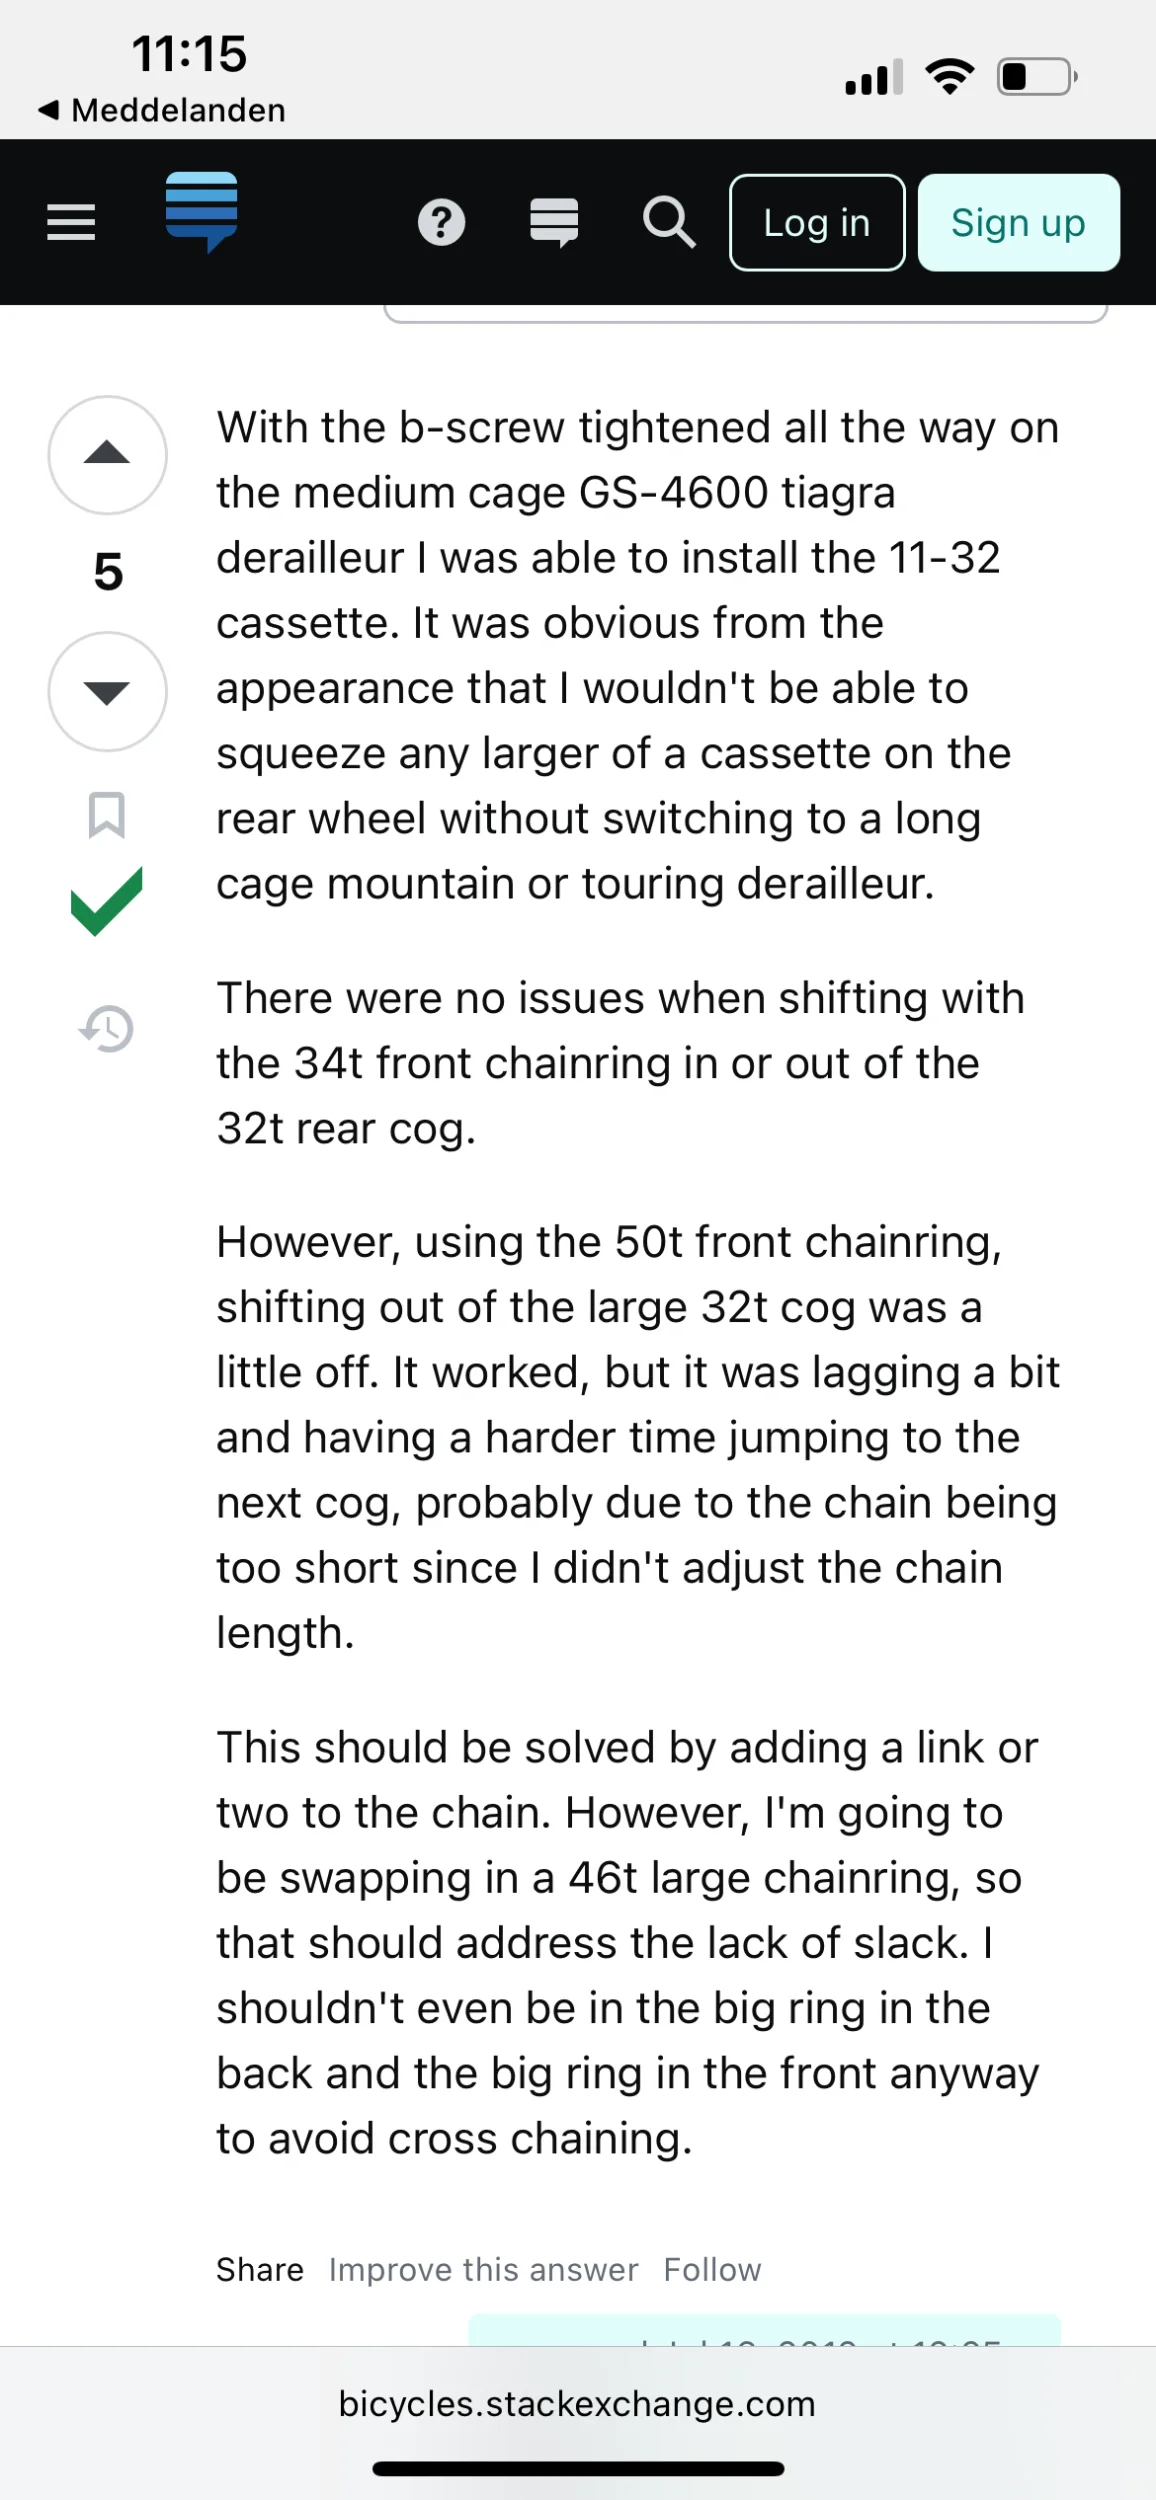Go back to Meddelanden app

[x=162, y=110]
